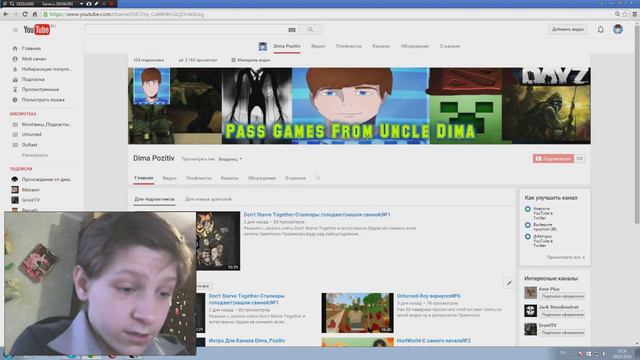Viewport: 640px width, 360px height.
Task: Open Мой канал in sidebar
Action: click(34, 59)
